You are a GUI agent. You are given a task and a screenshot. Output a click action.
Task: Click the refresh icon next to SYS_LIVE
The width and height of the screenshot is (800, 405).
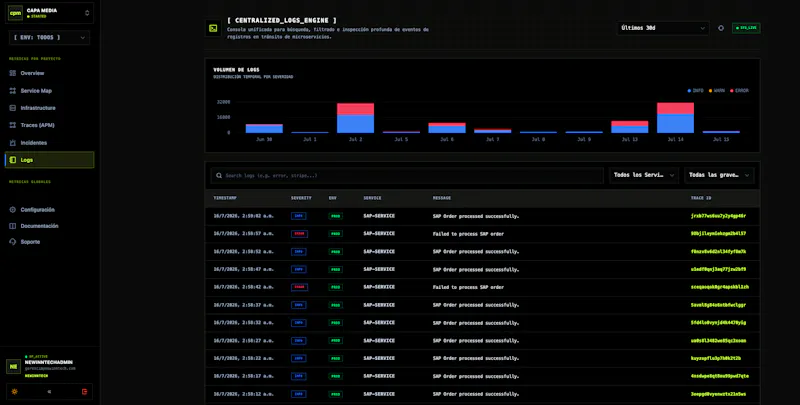(x=721, y=28)
